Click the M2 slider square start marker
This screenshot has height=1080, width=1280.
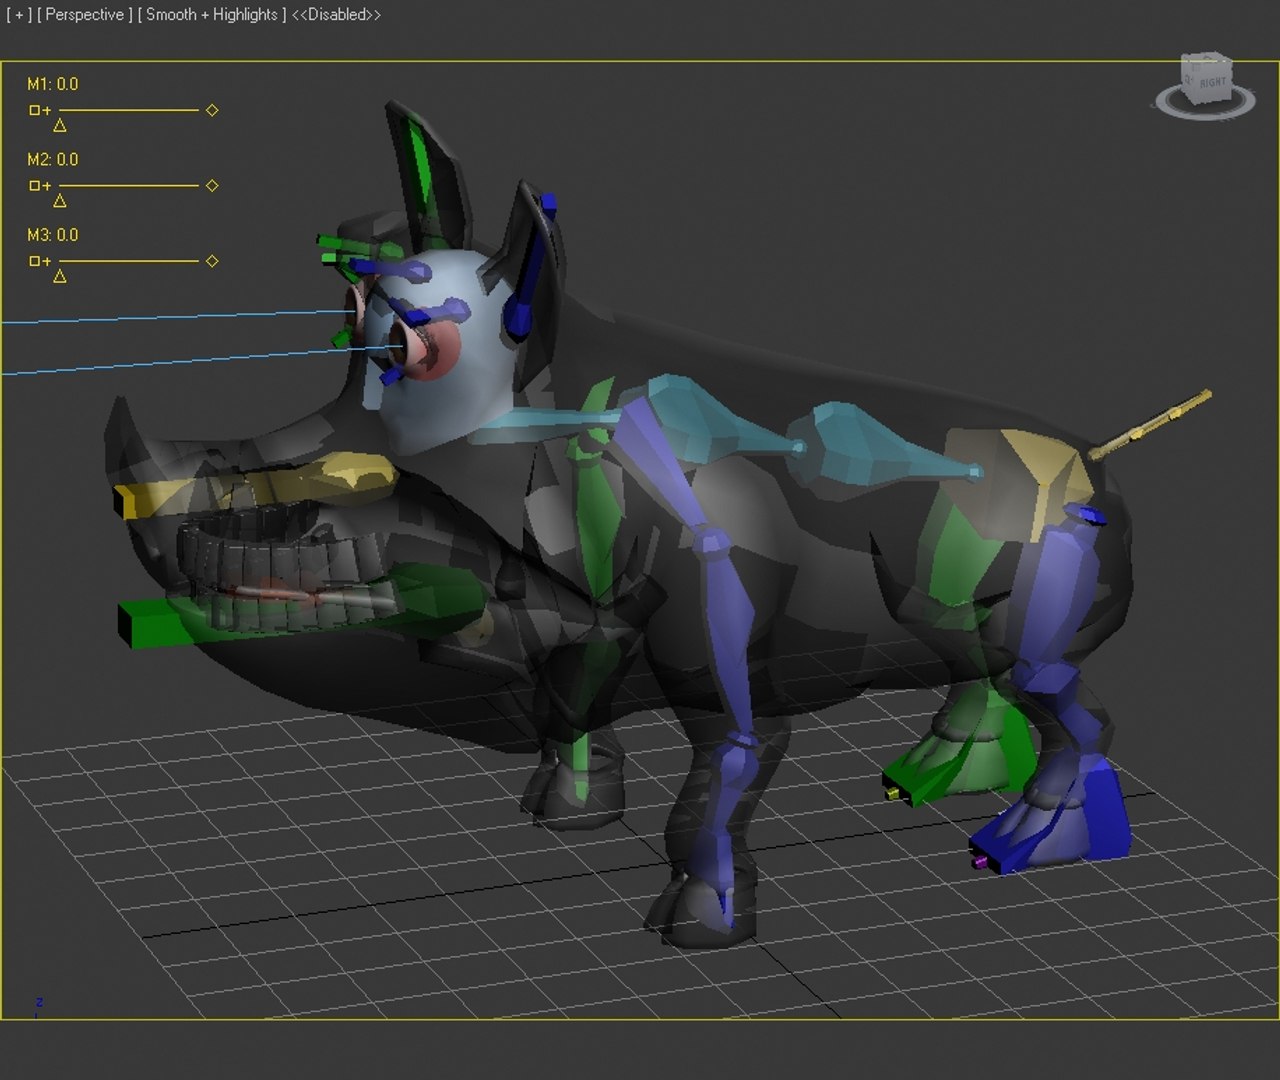35,185
